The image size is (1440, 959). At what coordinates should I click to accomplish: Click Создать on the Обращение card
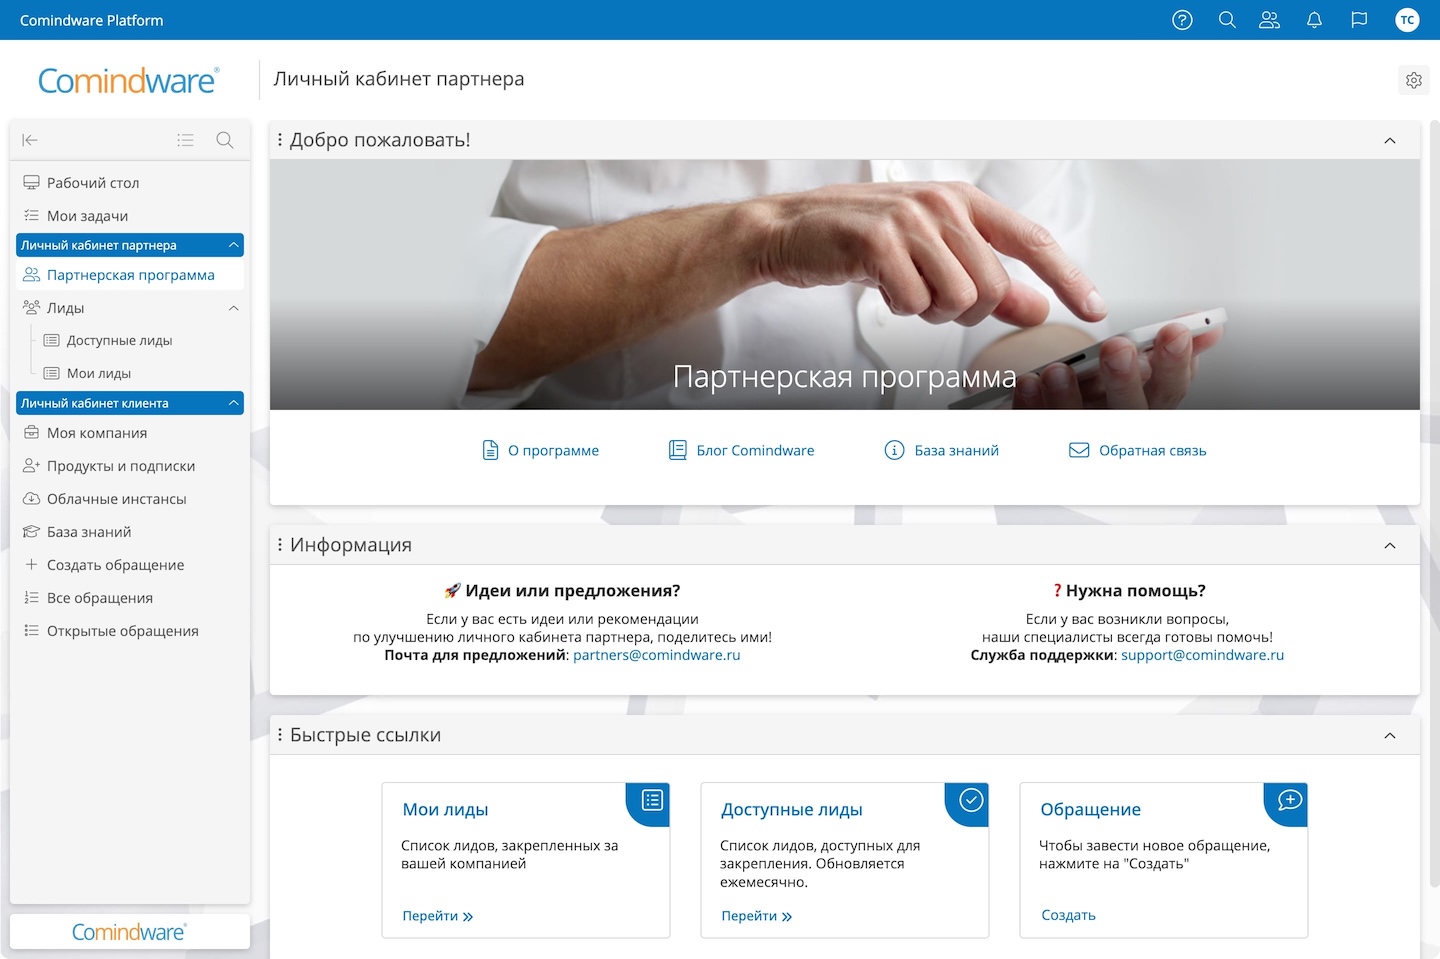pos(1068,915)
